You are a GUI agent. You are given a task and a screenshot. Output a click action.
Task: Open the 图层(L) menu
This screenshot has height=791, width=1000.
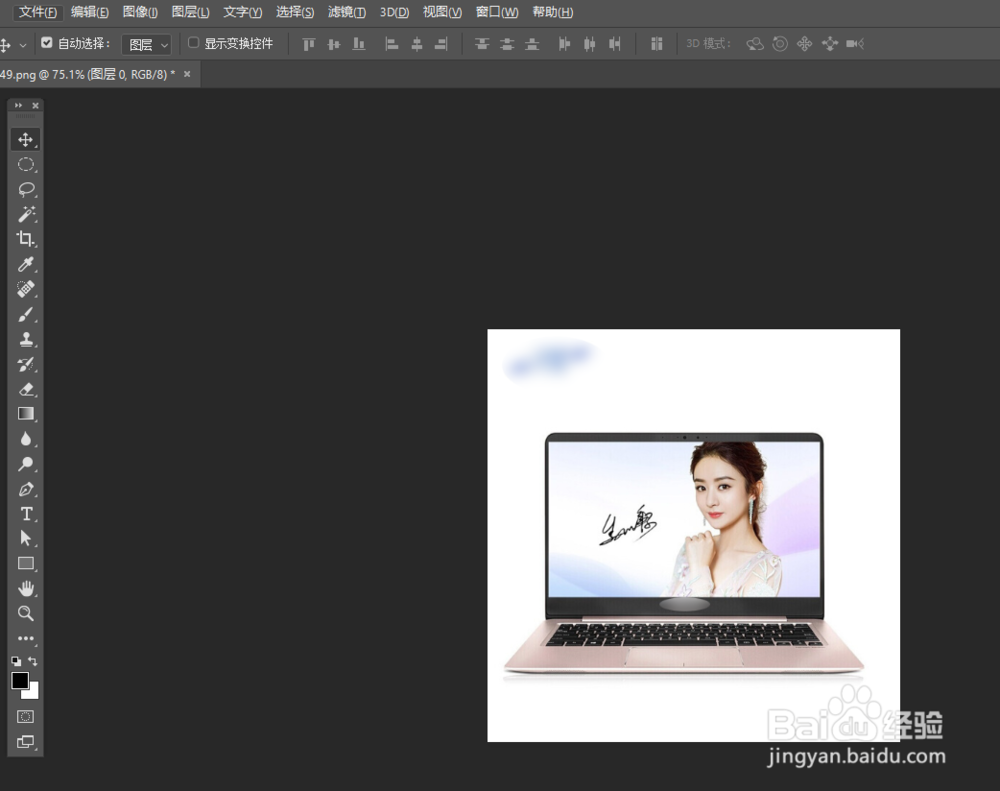click(191, 12)
